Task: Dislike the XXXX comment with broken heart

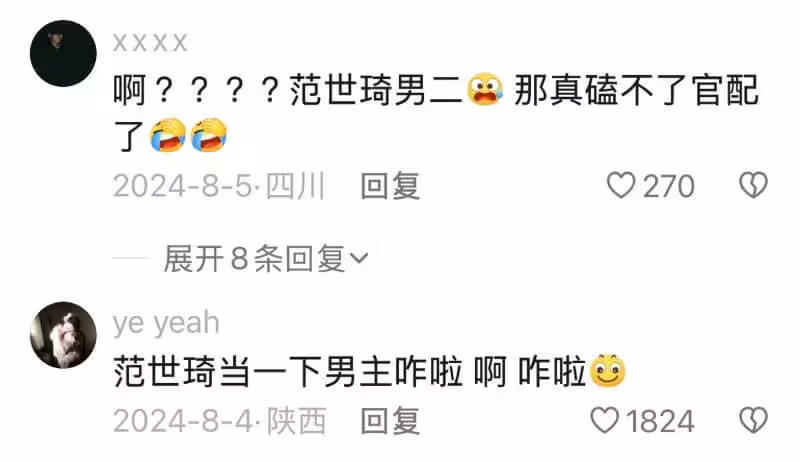Action: [754, 185]
